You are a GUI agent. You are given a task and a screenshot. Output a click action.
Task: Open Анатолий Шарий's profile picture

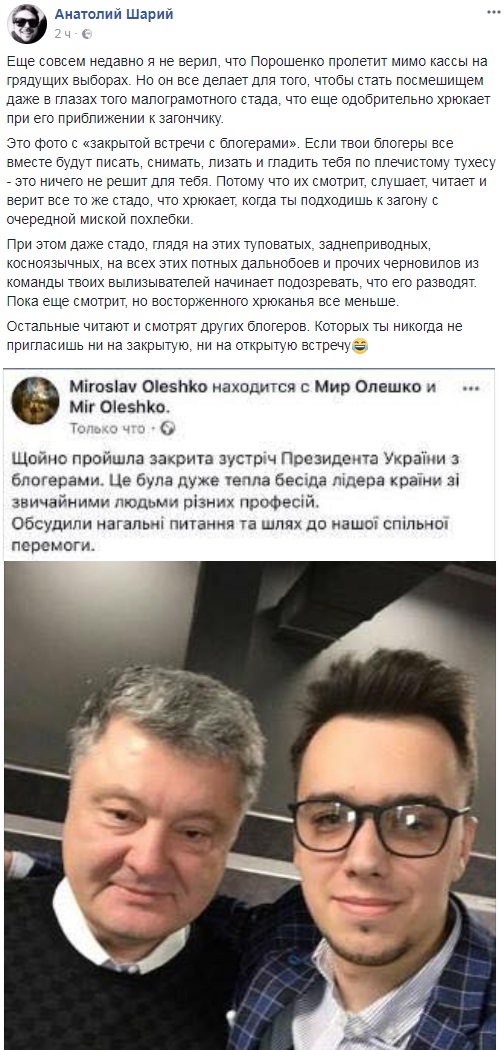(x=27, y=23)
